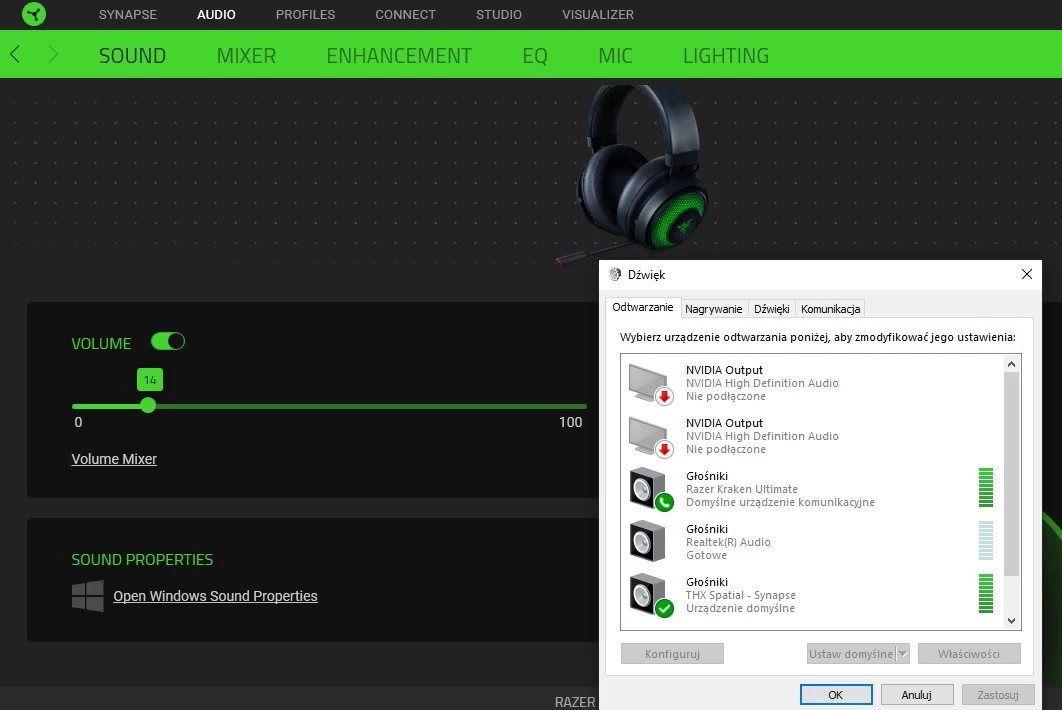Image resolution: width=1062 pixels, height=710 pixels.
Task: Open the Connect top menu
Action: [406, 14]
